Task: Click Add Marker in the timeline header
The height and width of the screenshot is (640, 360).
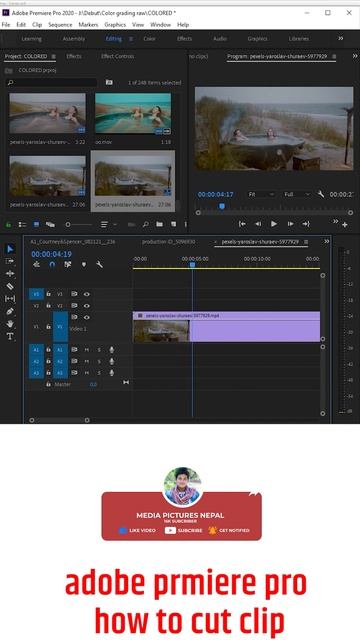Action: (x=84, y=264)
